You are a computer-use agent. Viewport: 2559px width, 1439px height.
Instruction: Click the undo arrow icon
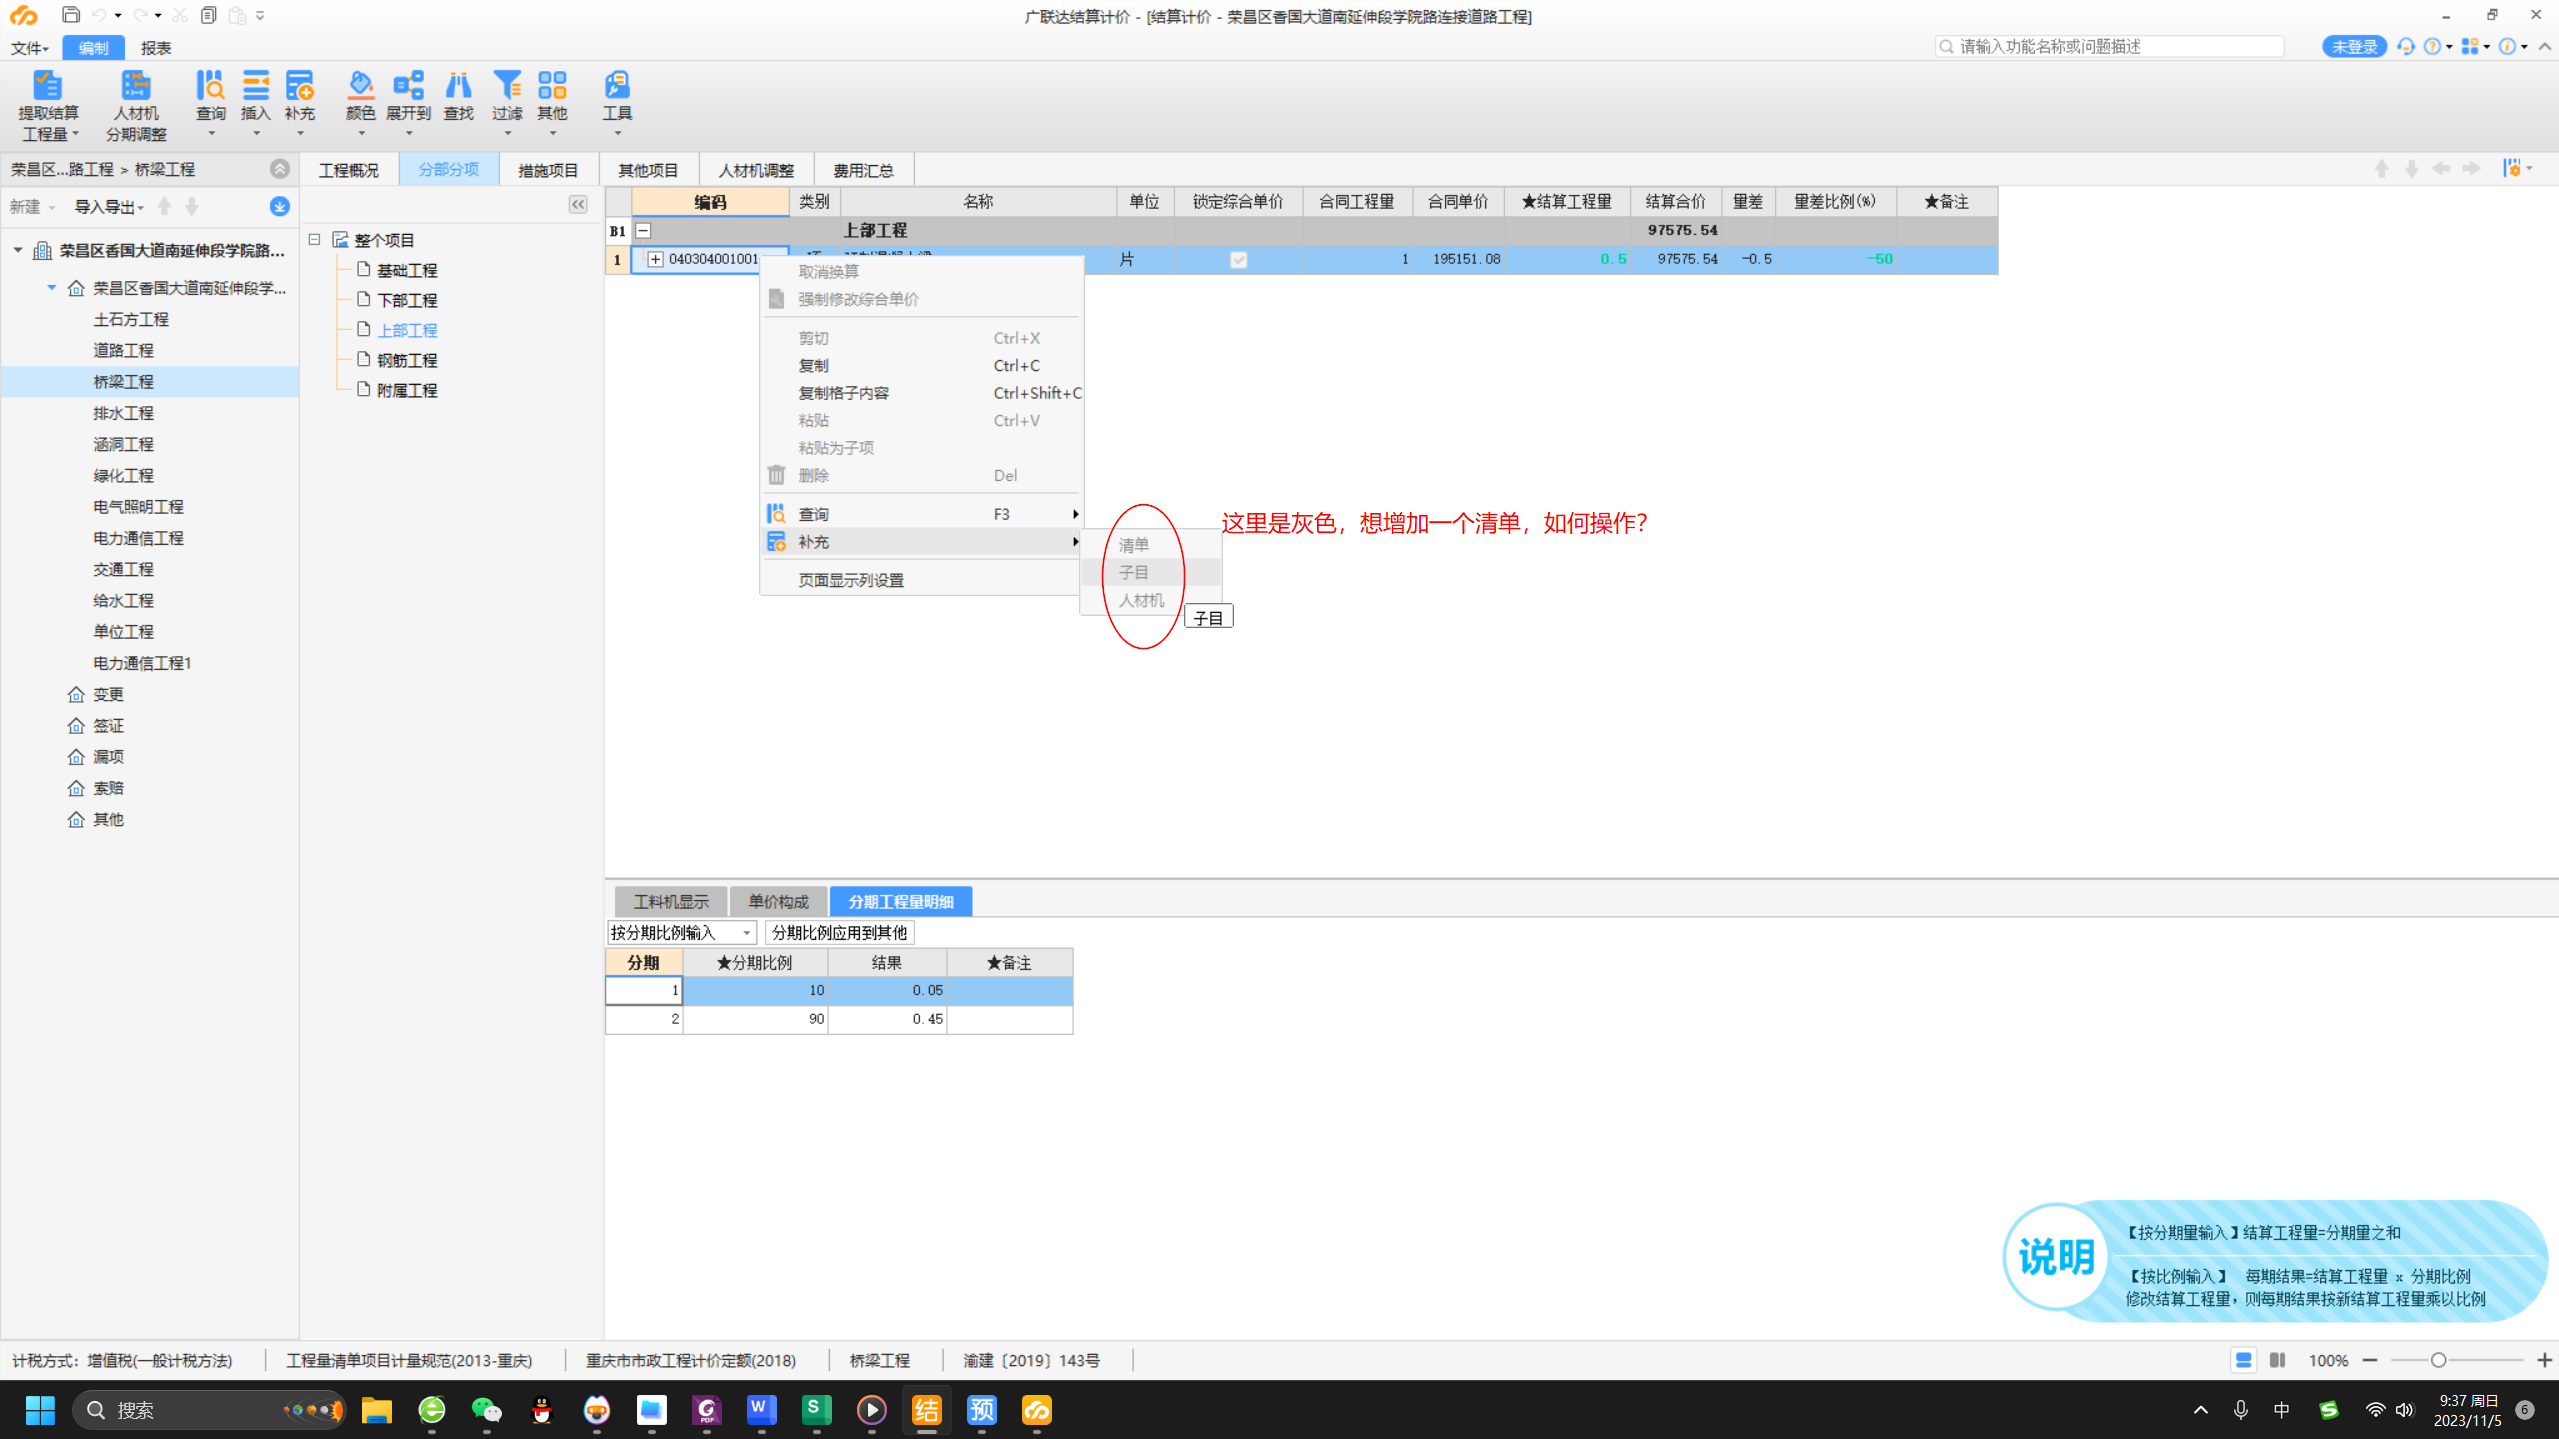99,15
